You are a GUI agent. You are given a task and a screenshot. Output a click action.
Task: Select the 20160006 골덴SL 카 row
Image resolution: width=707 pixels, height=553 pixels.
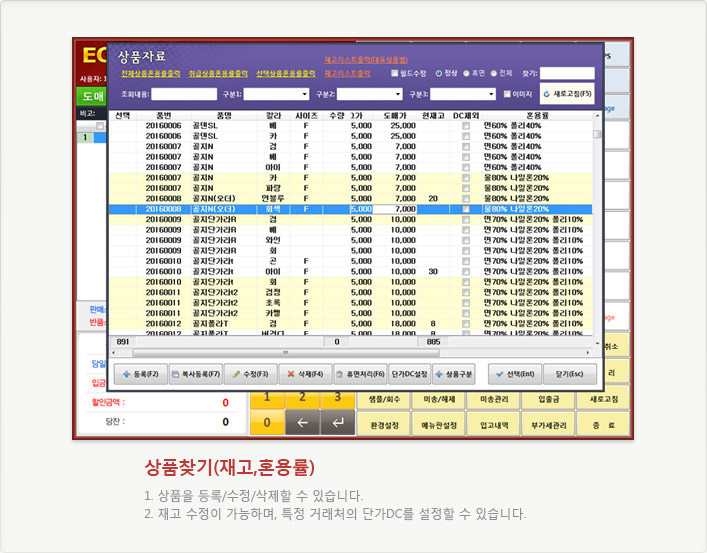[351, 136]
